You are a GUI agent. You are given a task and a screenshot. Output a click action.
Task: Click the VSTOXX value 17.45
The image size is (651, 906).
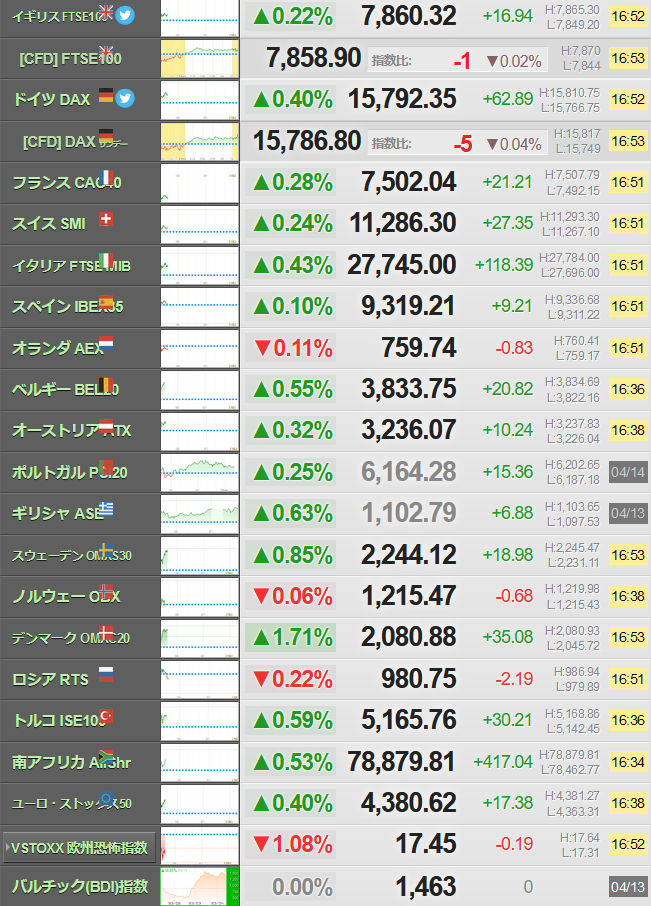(x=426, y=844)
